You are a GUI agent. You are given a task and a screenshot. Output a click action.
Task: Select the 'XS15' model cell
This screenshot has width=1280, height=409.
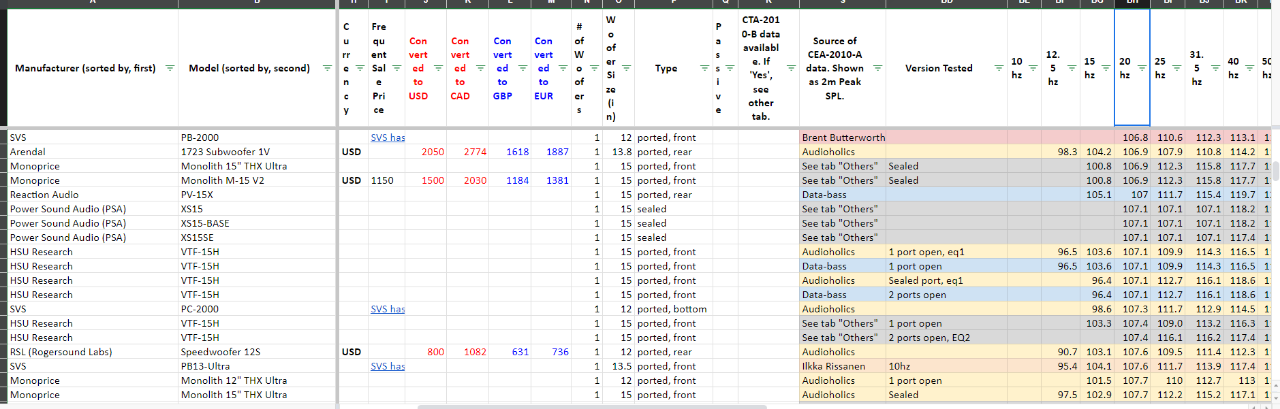coord(259,209)
